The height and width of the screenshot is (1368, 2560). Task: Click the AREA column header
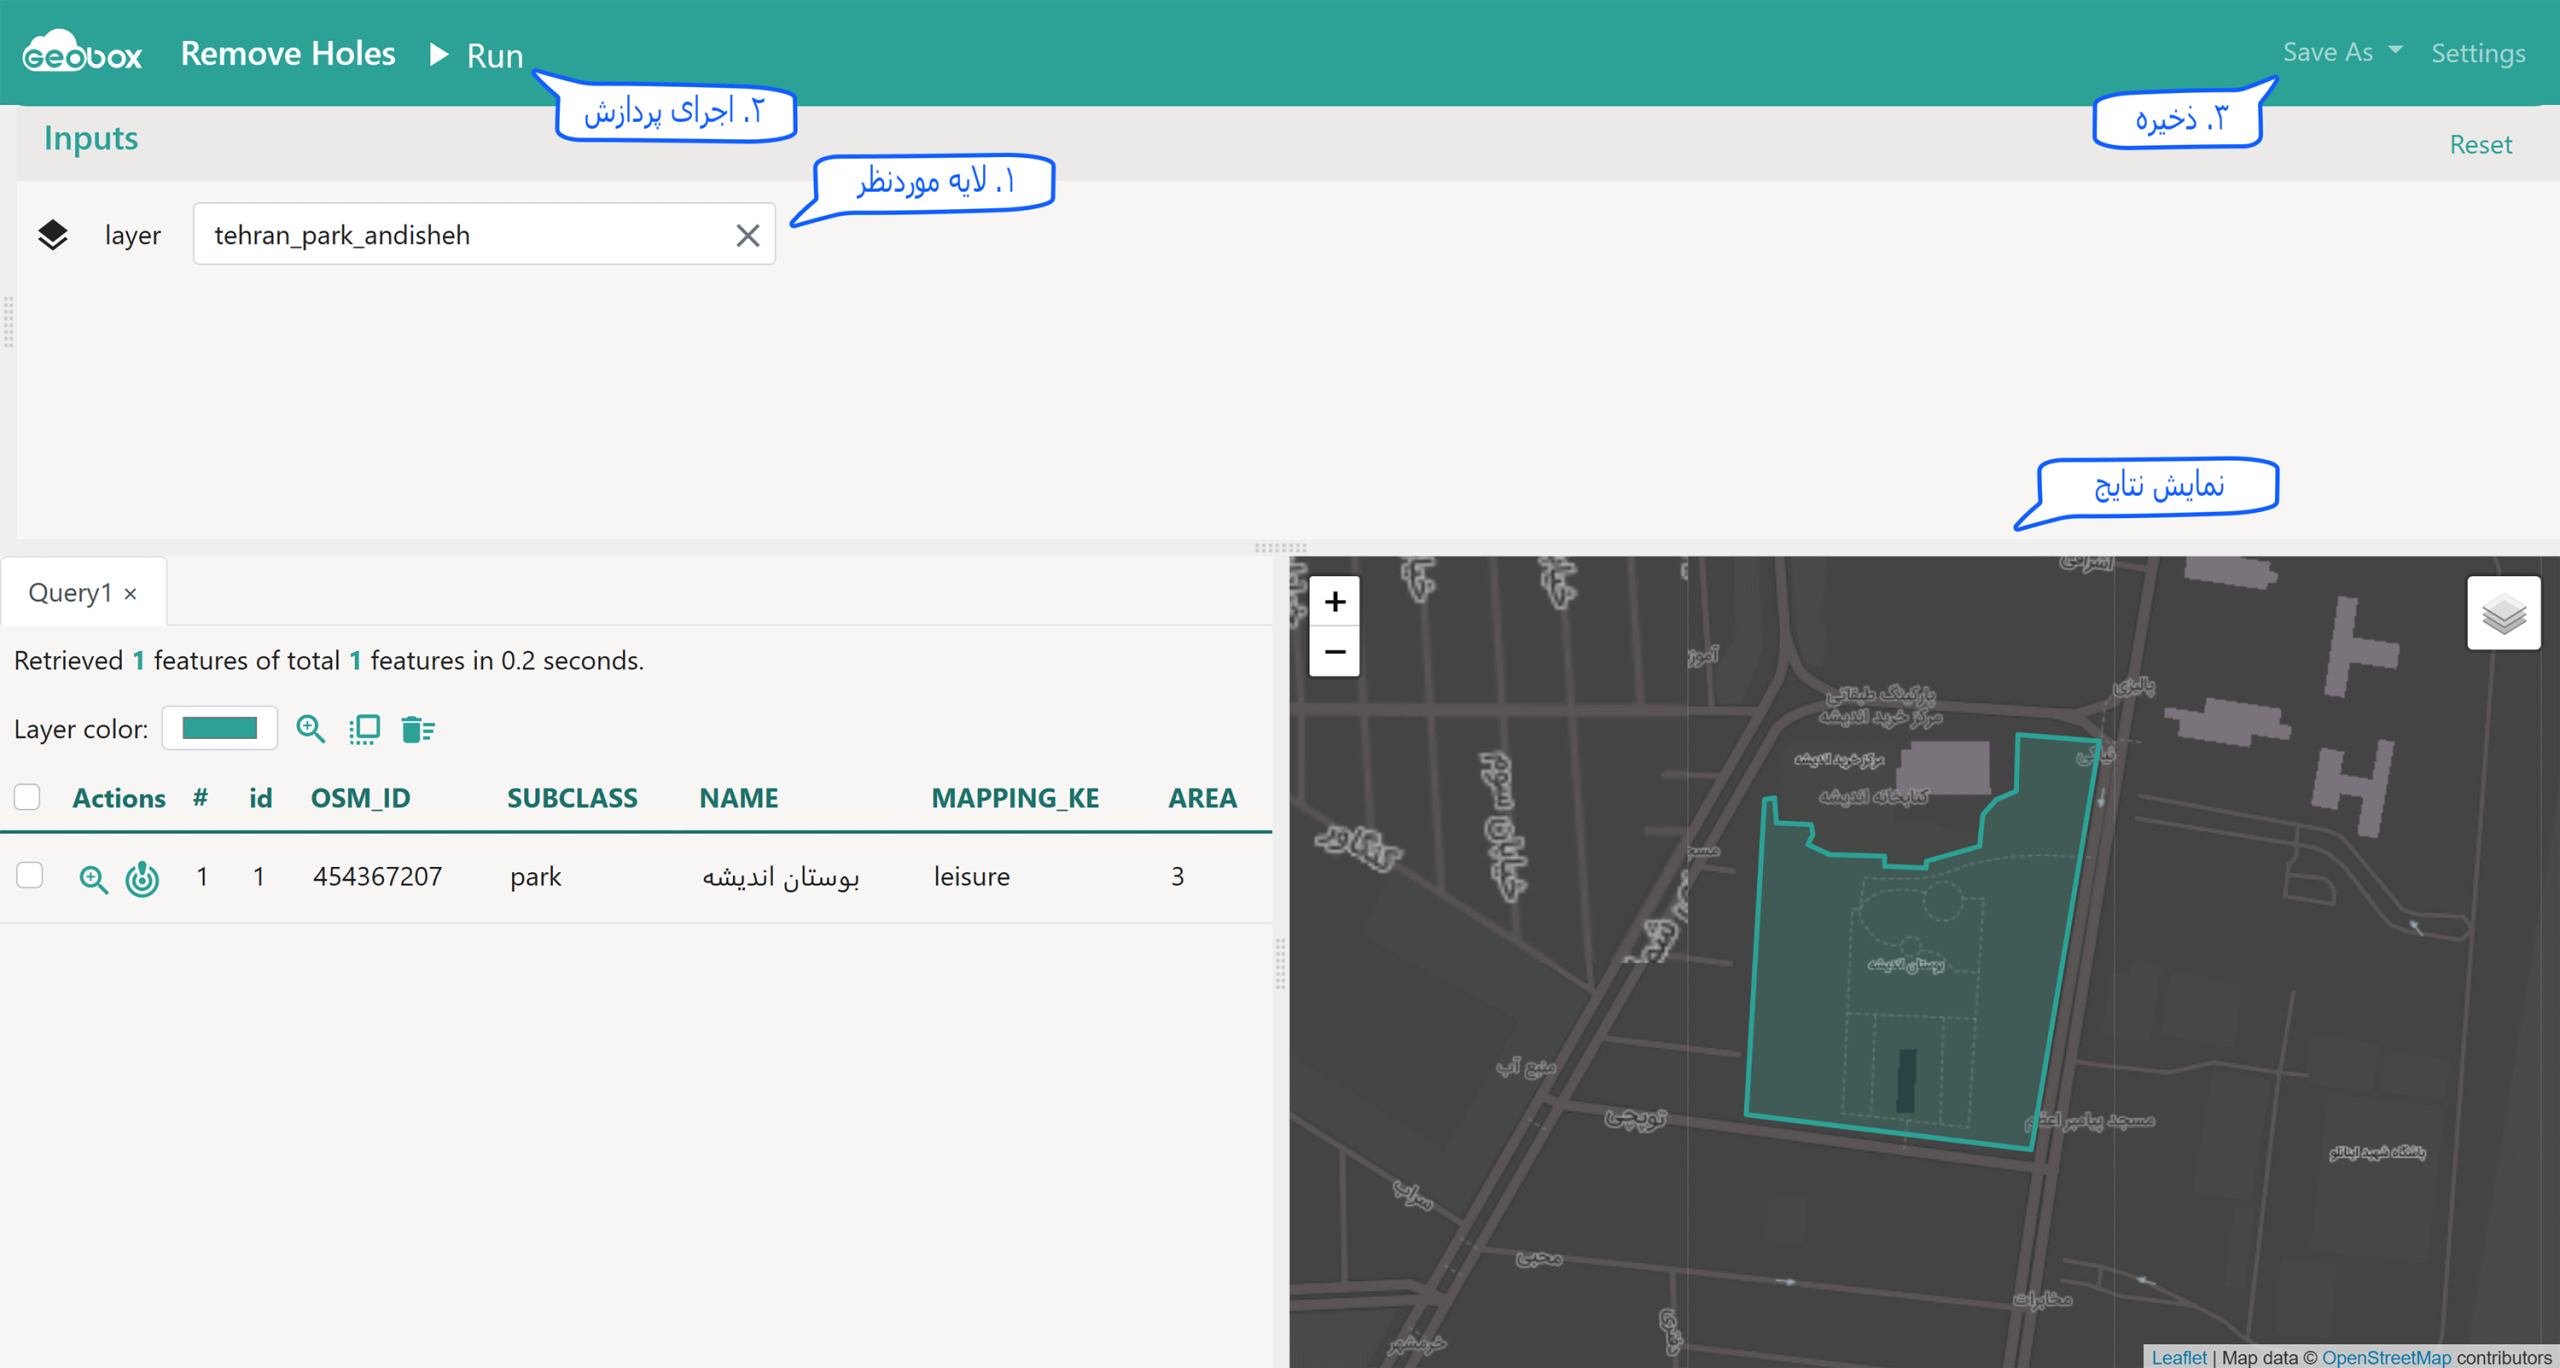1202,798
